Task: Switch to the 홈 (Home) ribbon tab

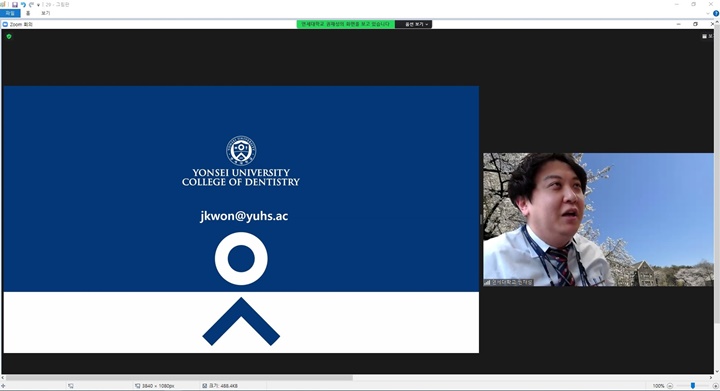Action: pos(28,13)
